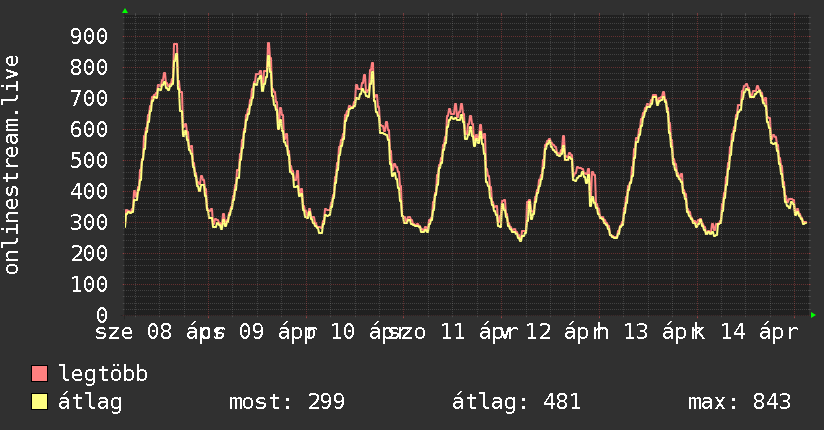Click the '14 ápr' date label

pyautogui.click(x=759, y=332)
